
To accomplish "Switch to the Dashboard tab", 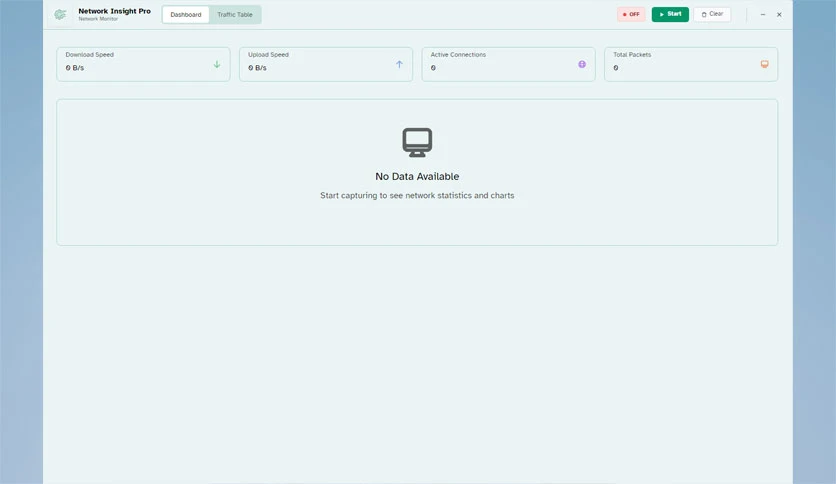I will click(x=186, y=14).
